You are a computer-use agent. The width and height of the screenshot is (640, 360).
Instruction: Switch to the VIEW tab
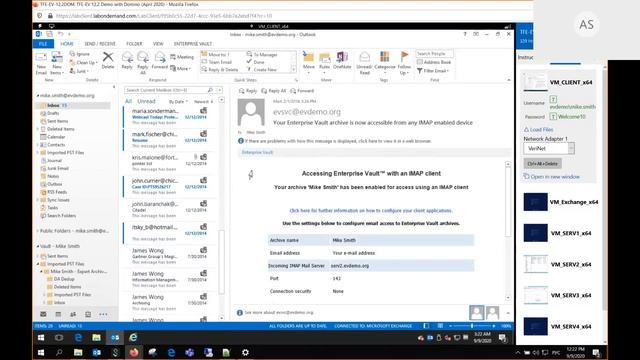point(158,44)
